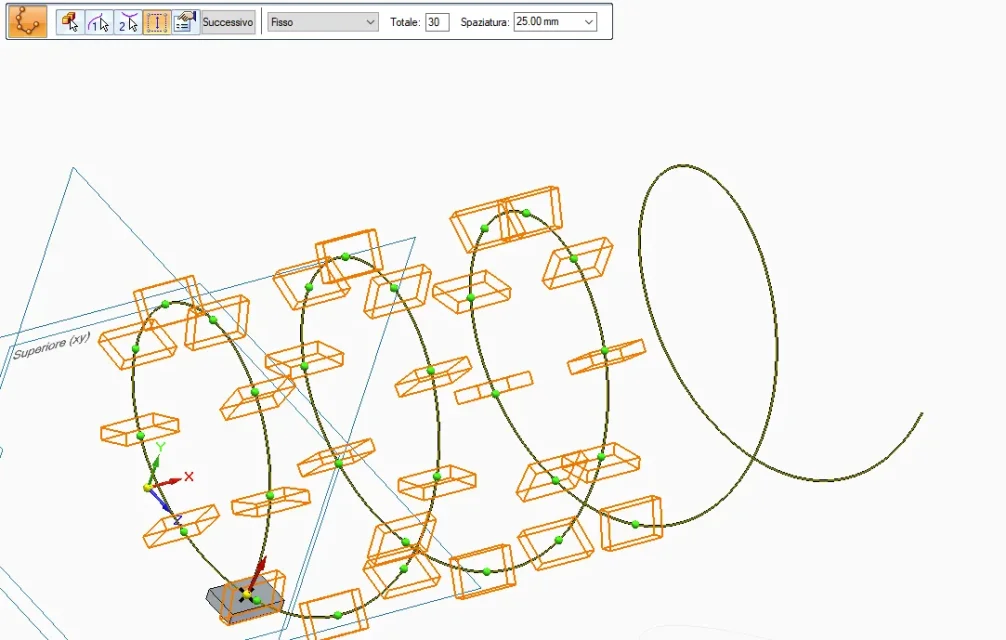Expand the Spaziatura dropdown arrow
The height and width of the screenshot is (640, 1006).
point(588,21)
